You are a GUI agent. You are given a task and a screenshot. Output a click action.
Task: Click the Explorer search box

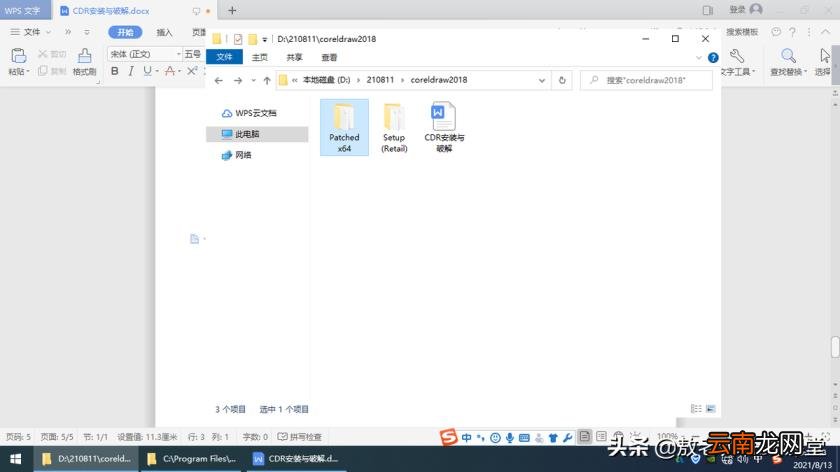[646, 80]
